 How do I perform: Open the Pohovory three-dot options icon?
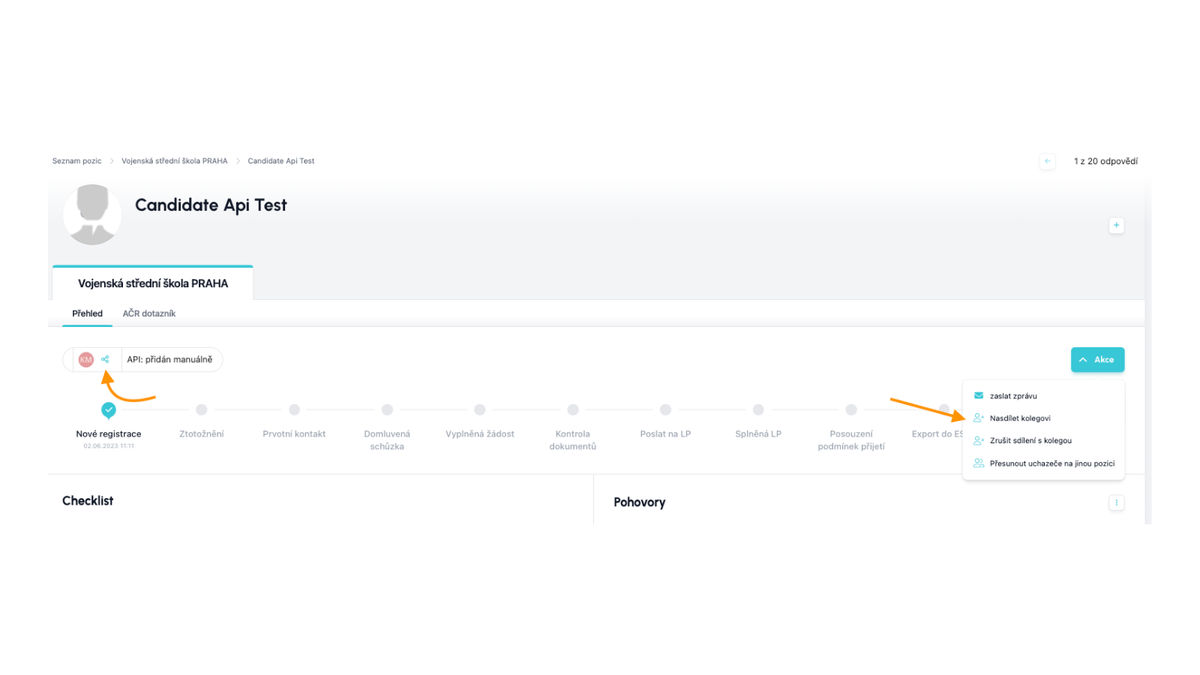point(1116,503)
